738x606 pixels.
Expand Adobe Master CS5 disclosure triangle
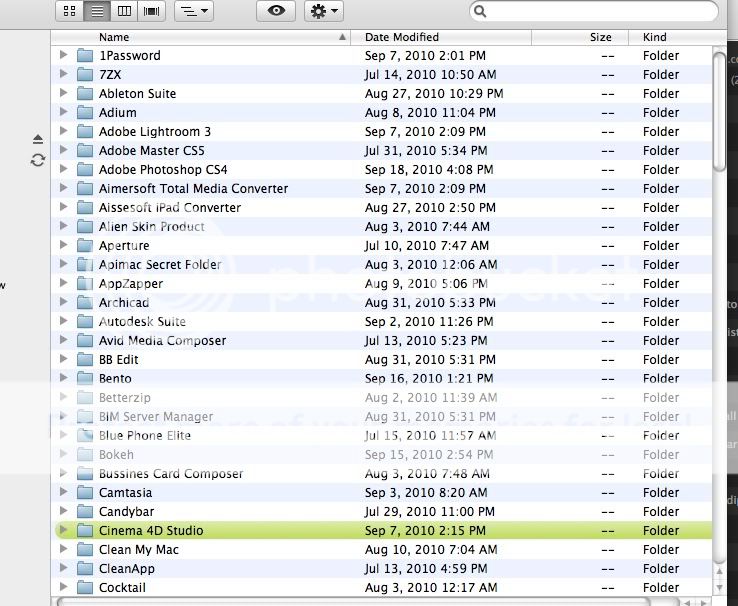63,150
